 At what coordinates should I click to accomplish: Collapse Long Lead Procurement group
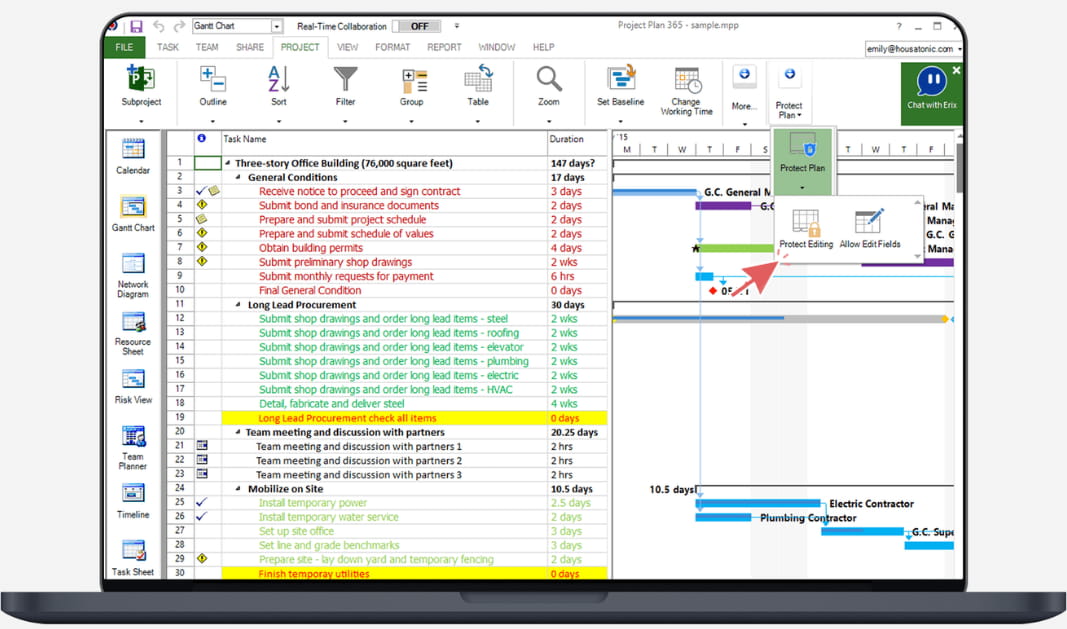pyautogui.click(x=238, y=305)
